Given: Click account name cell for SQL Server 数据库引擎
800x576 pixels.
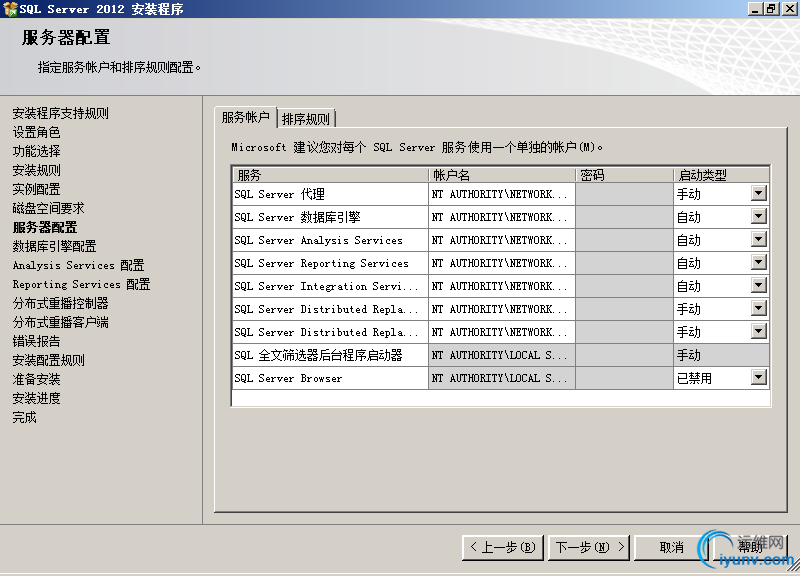Looking at the screenshot, I should pyautogui.click(x=502, y=217).
